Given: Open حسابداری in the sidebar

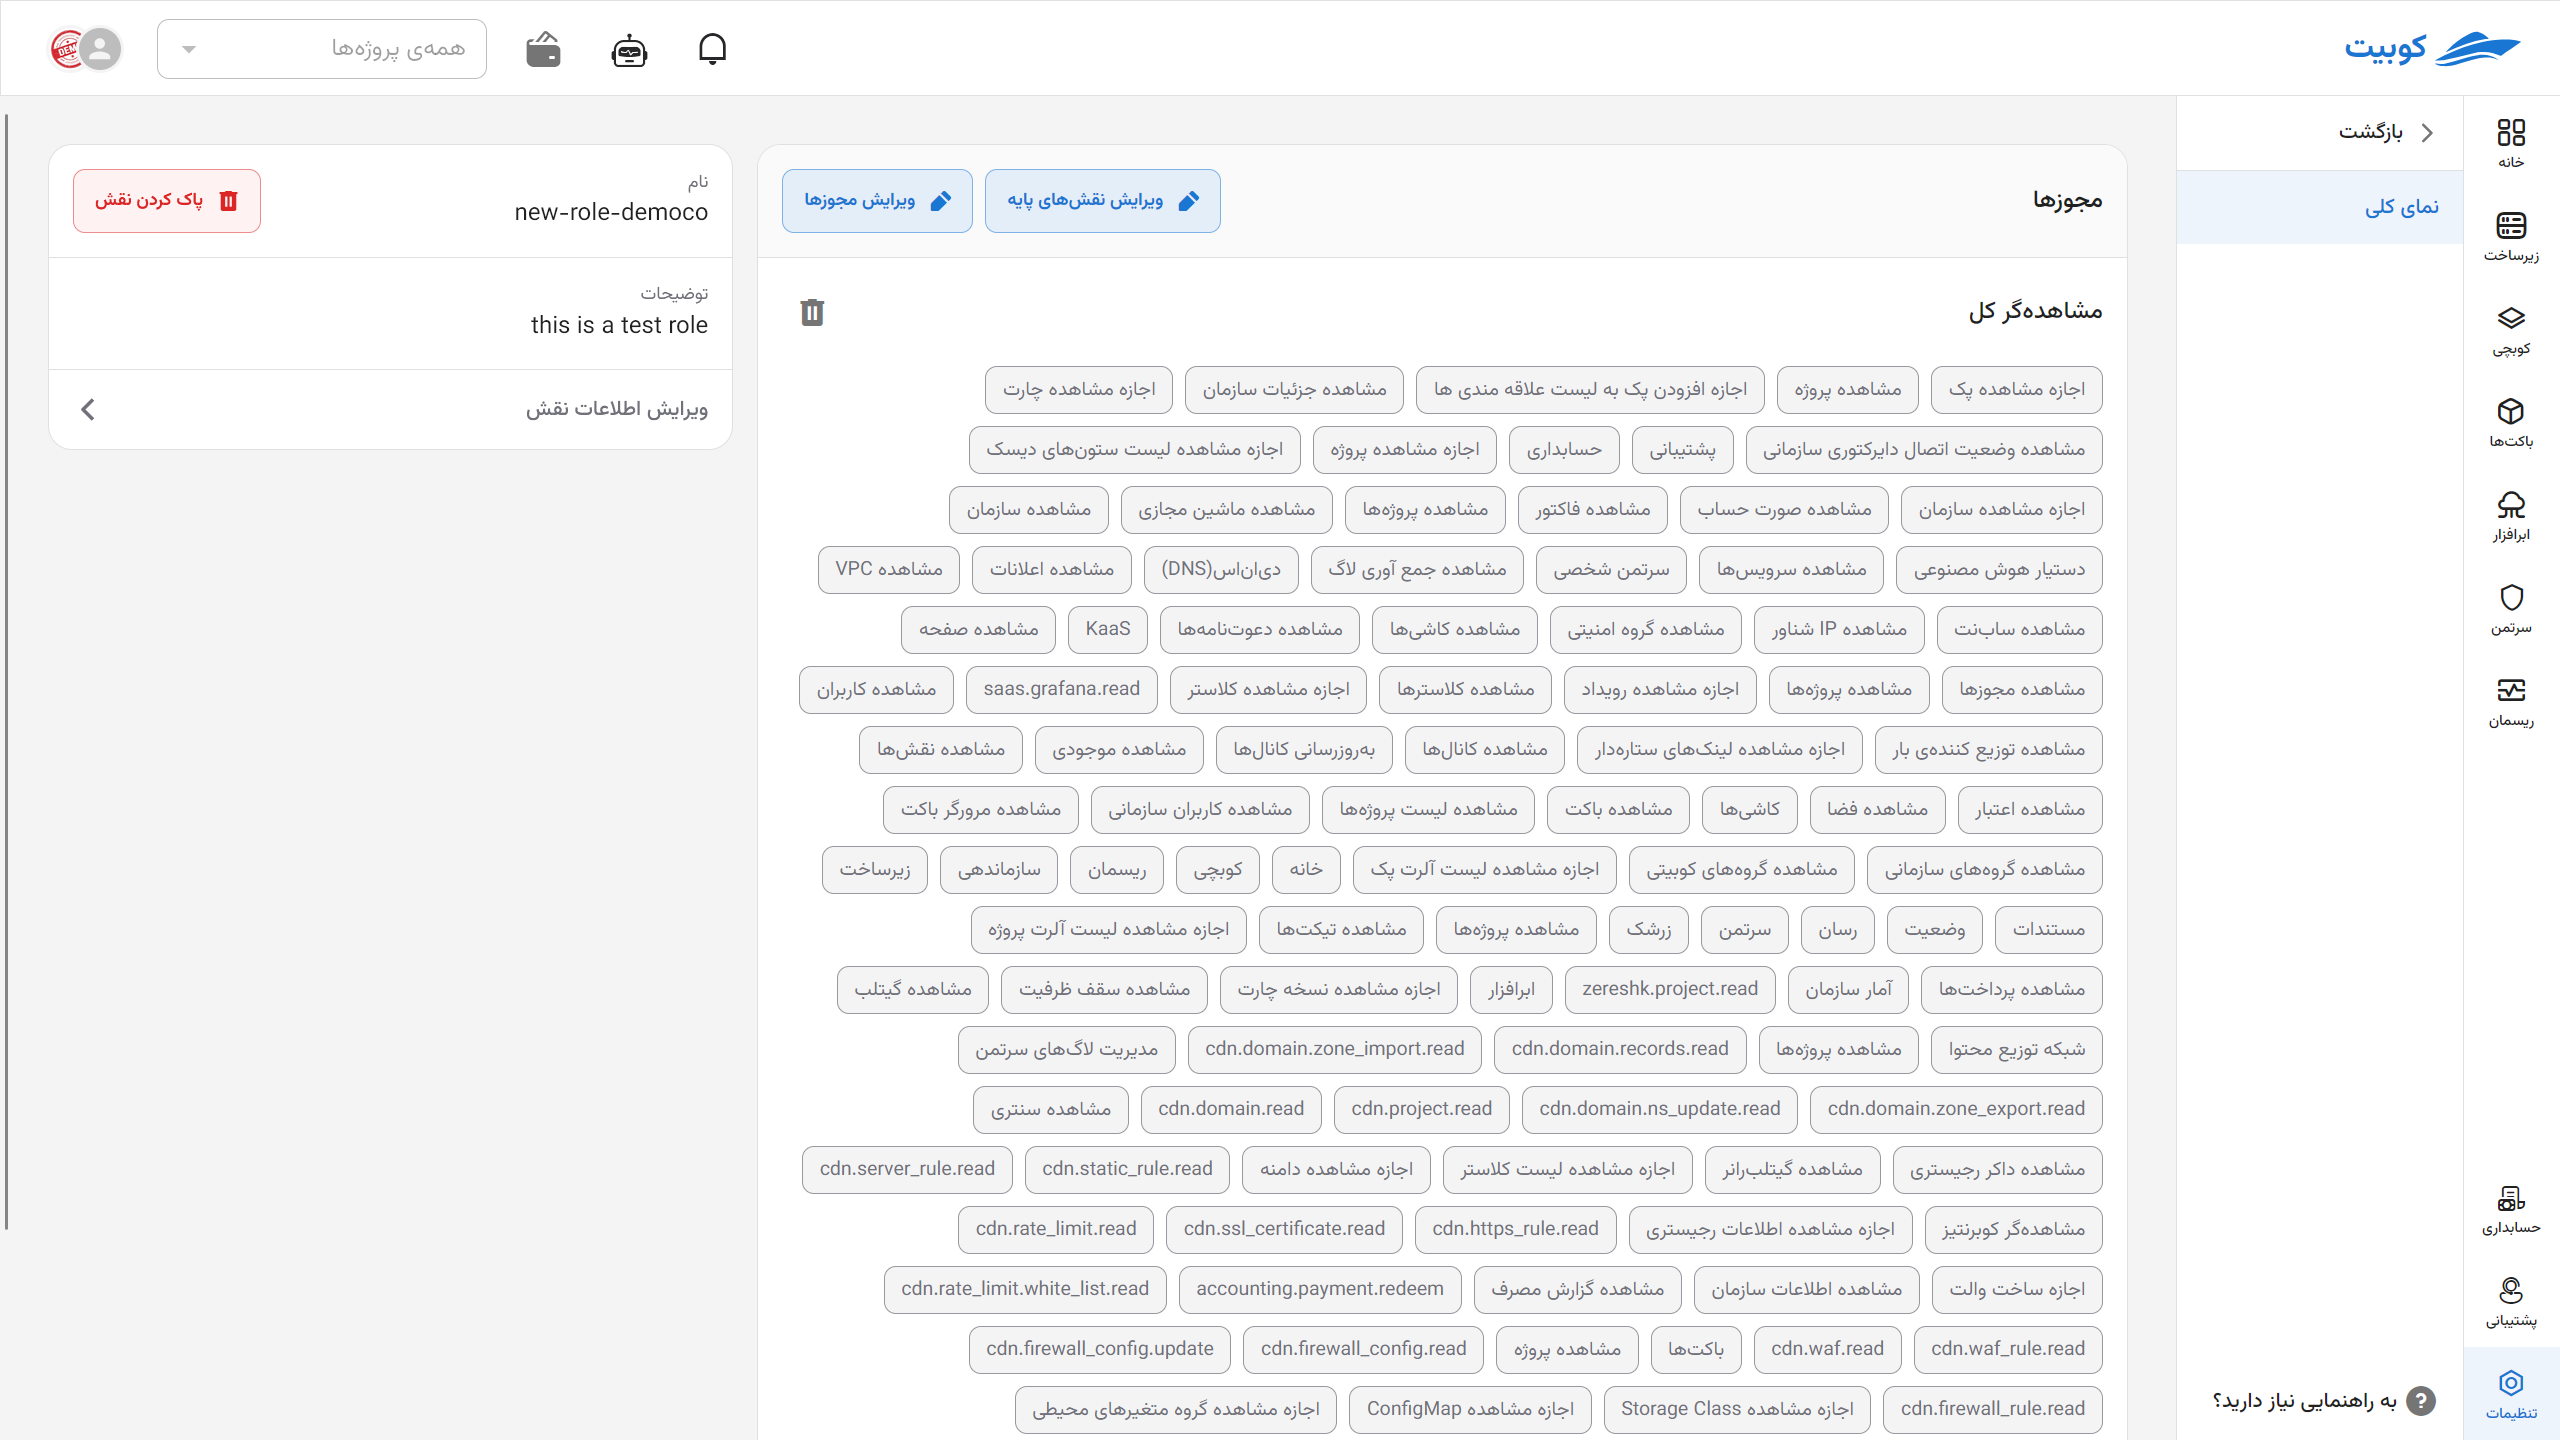Looking at the screenshot, I should pyautogui.click(x=2511, y=1210).
